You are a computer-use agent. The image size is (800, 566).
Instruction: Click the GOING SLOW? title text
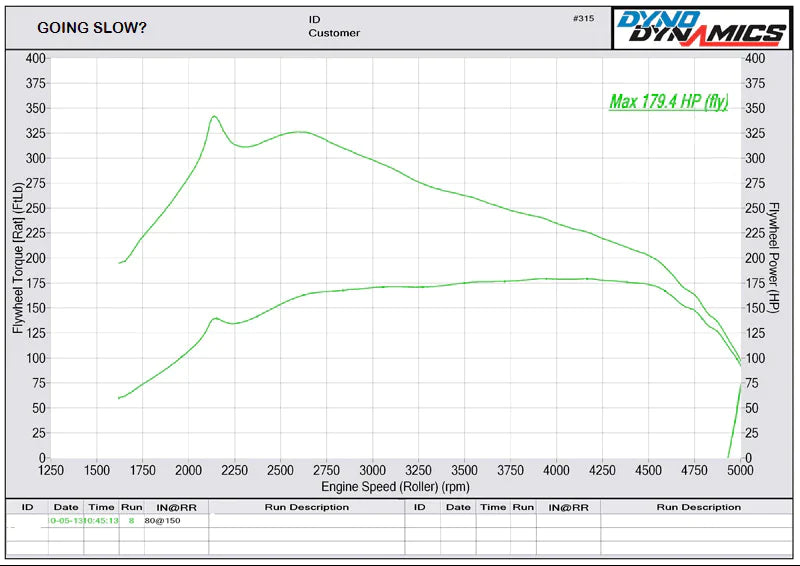point(91,28)
